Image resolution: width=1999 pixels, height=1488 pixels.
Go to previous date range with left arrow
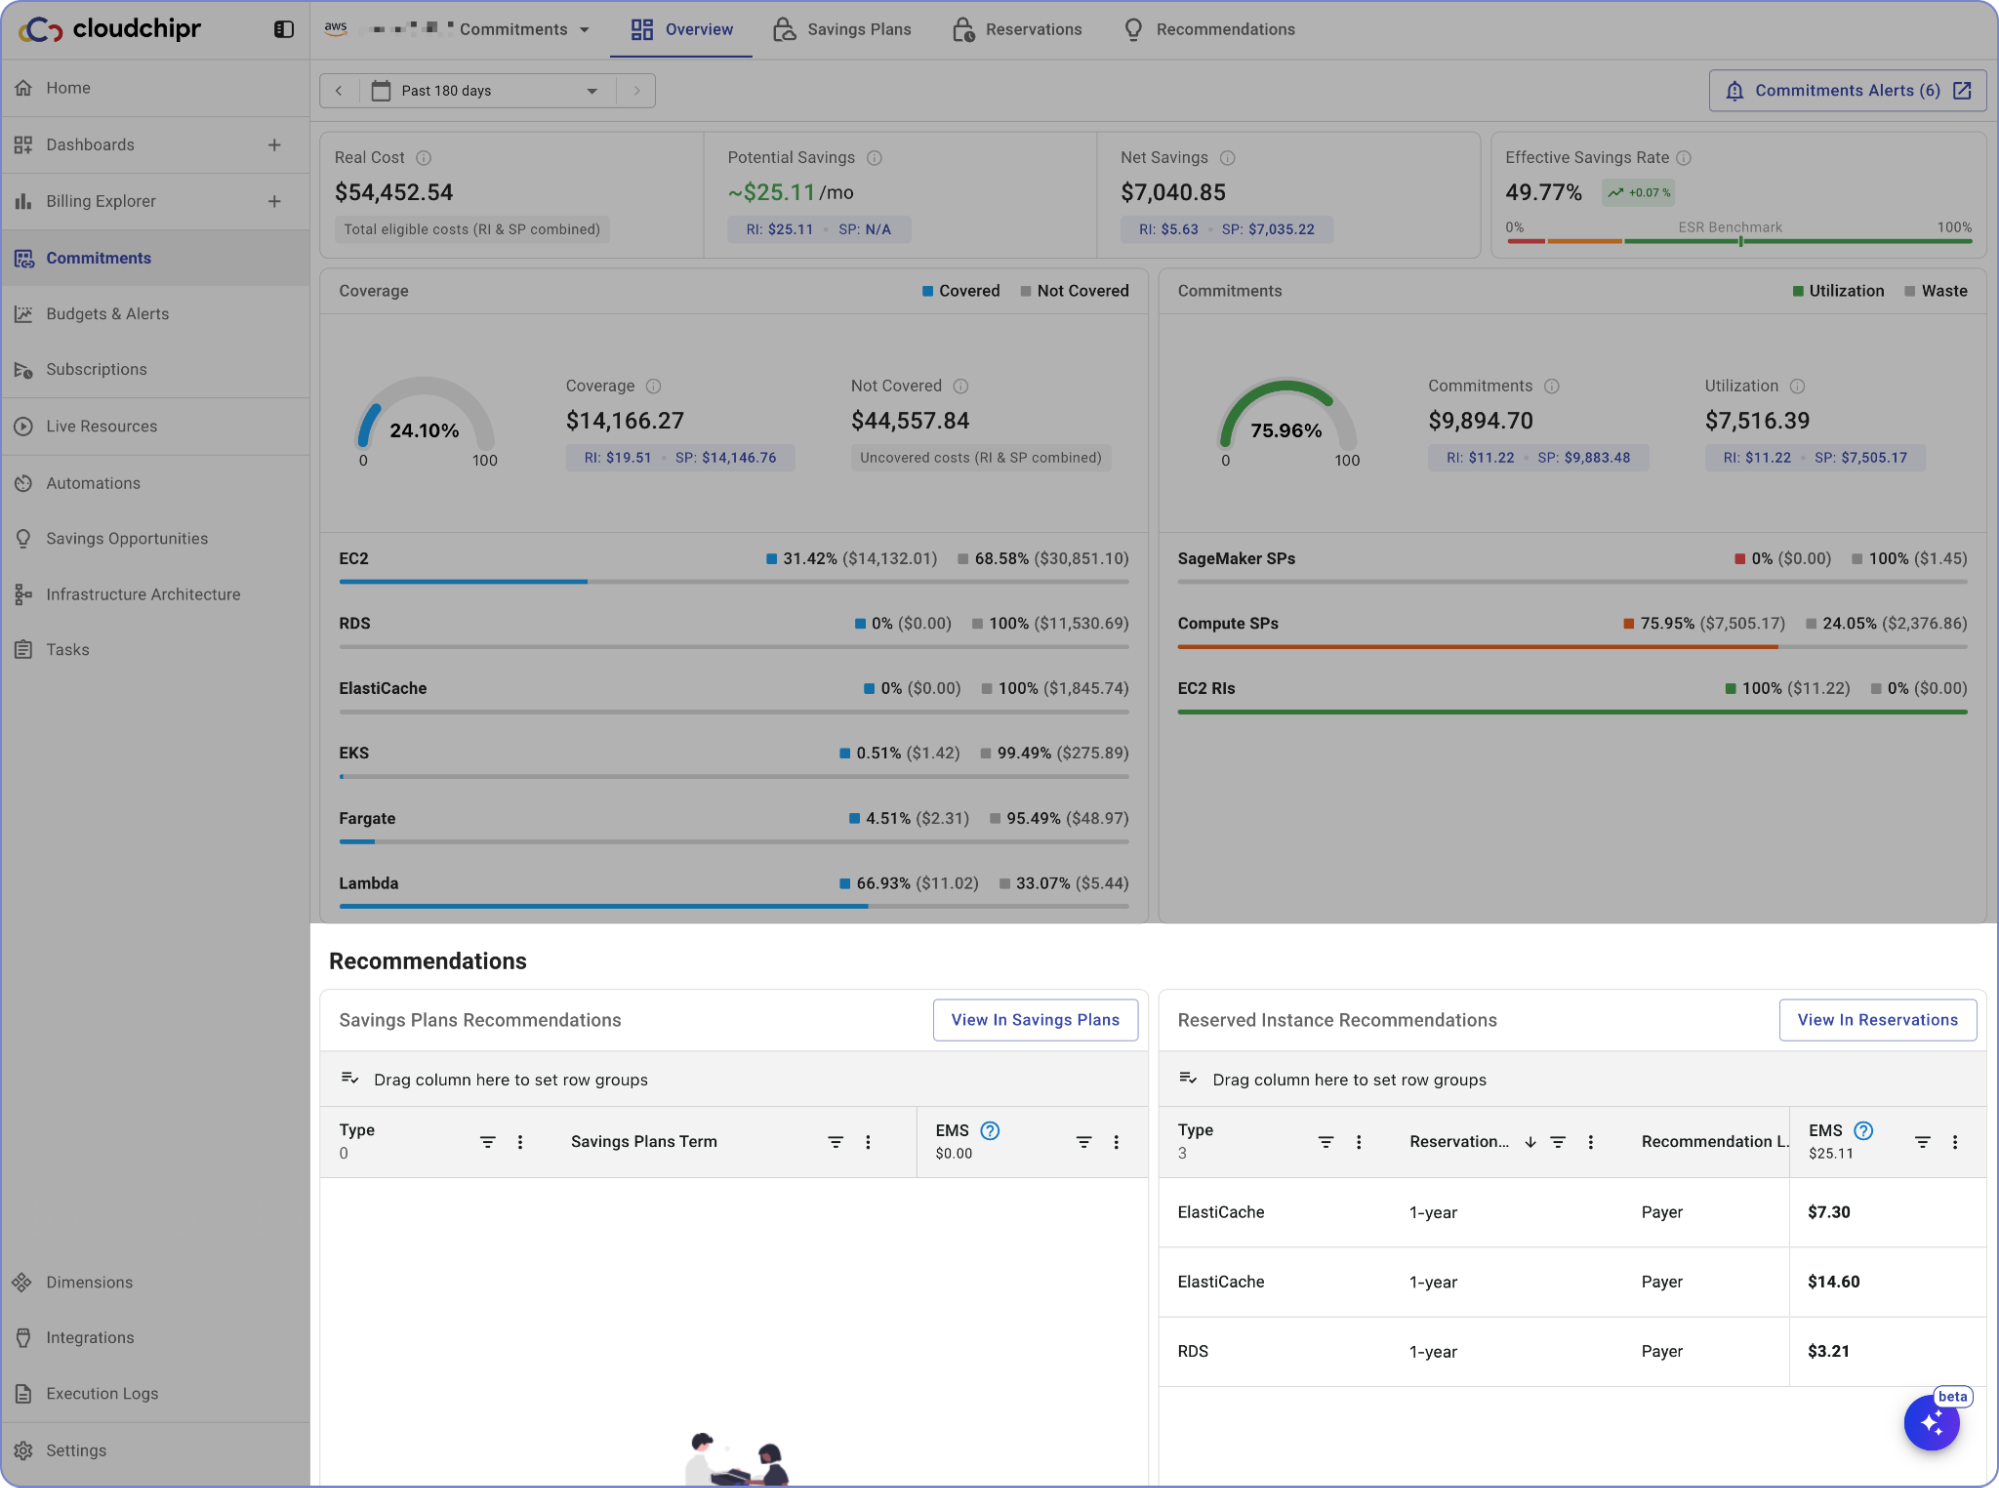(x=339, y=91)
